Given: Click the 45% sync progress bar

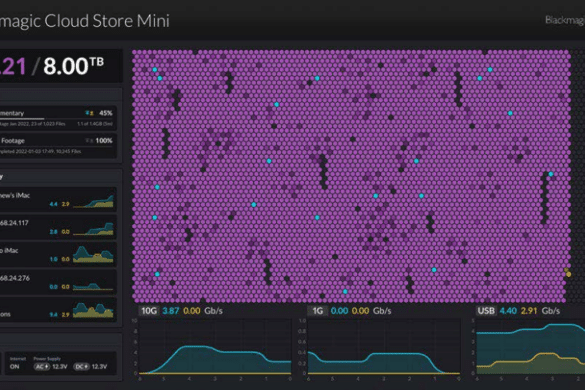Looking at the screenshot, I should pos(56,119).
